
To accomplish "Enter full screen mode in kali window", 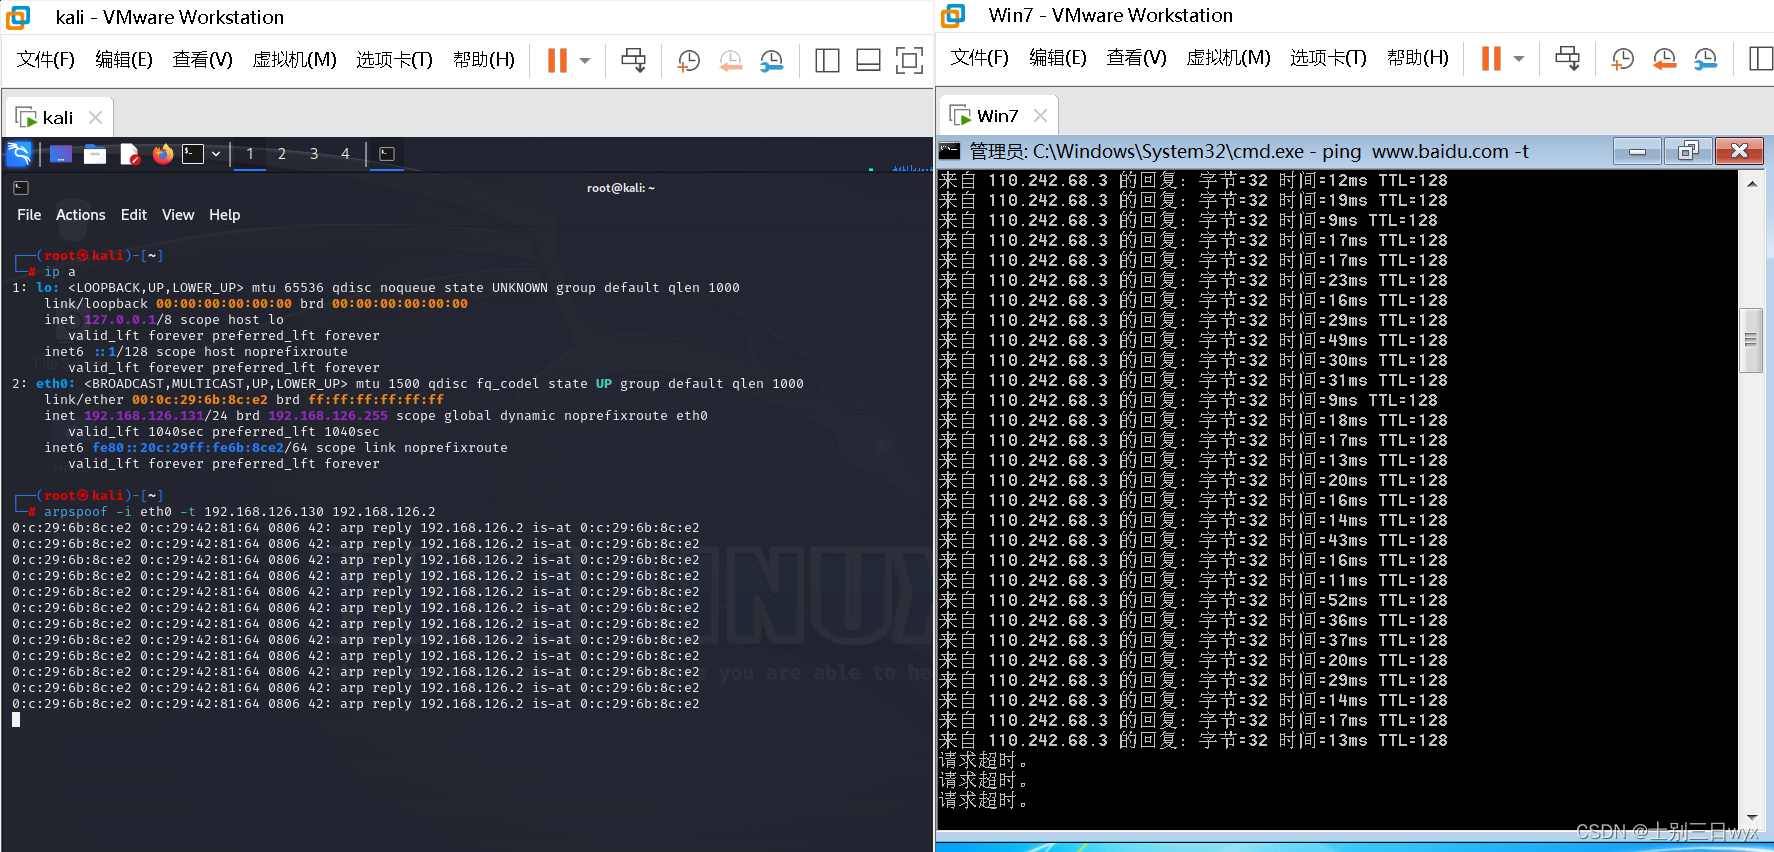I will 909,60.
